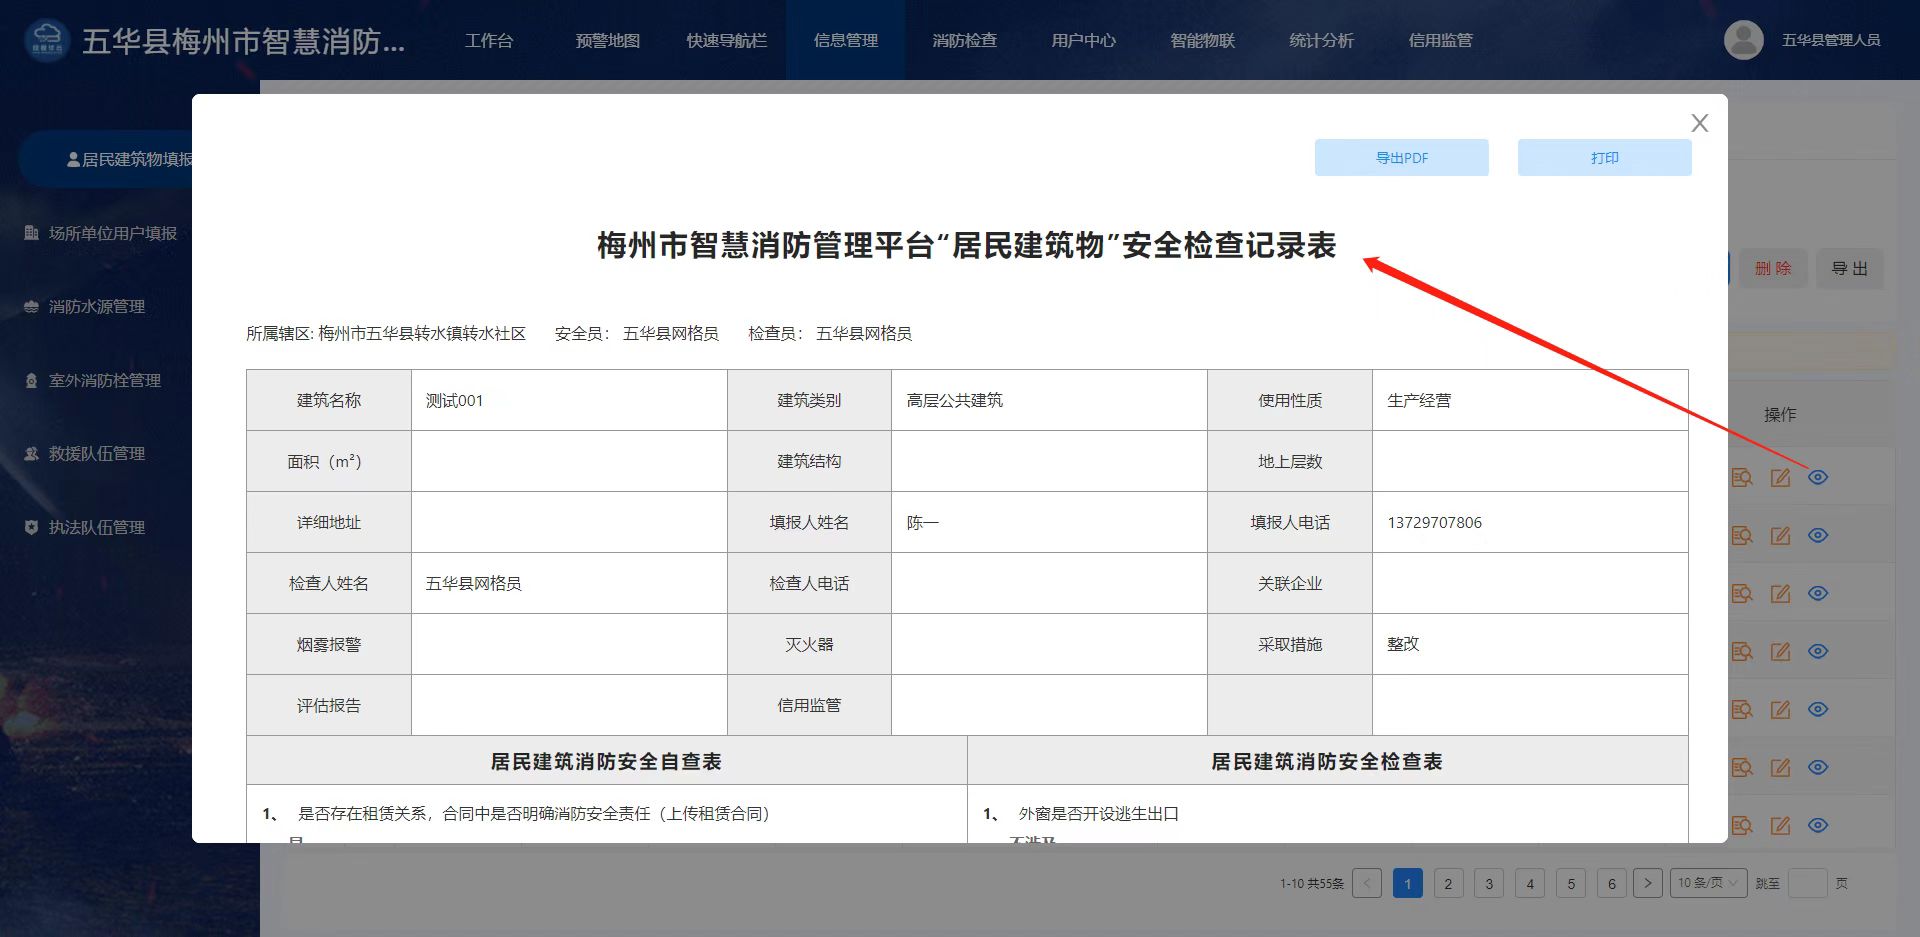Open the 智能物联 menu
The height and width of the screenshot is (937, 1920).
(1203, 40)
